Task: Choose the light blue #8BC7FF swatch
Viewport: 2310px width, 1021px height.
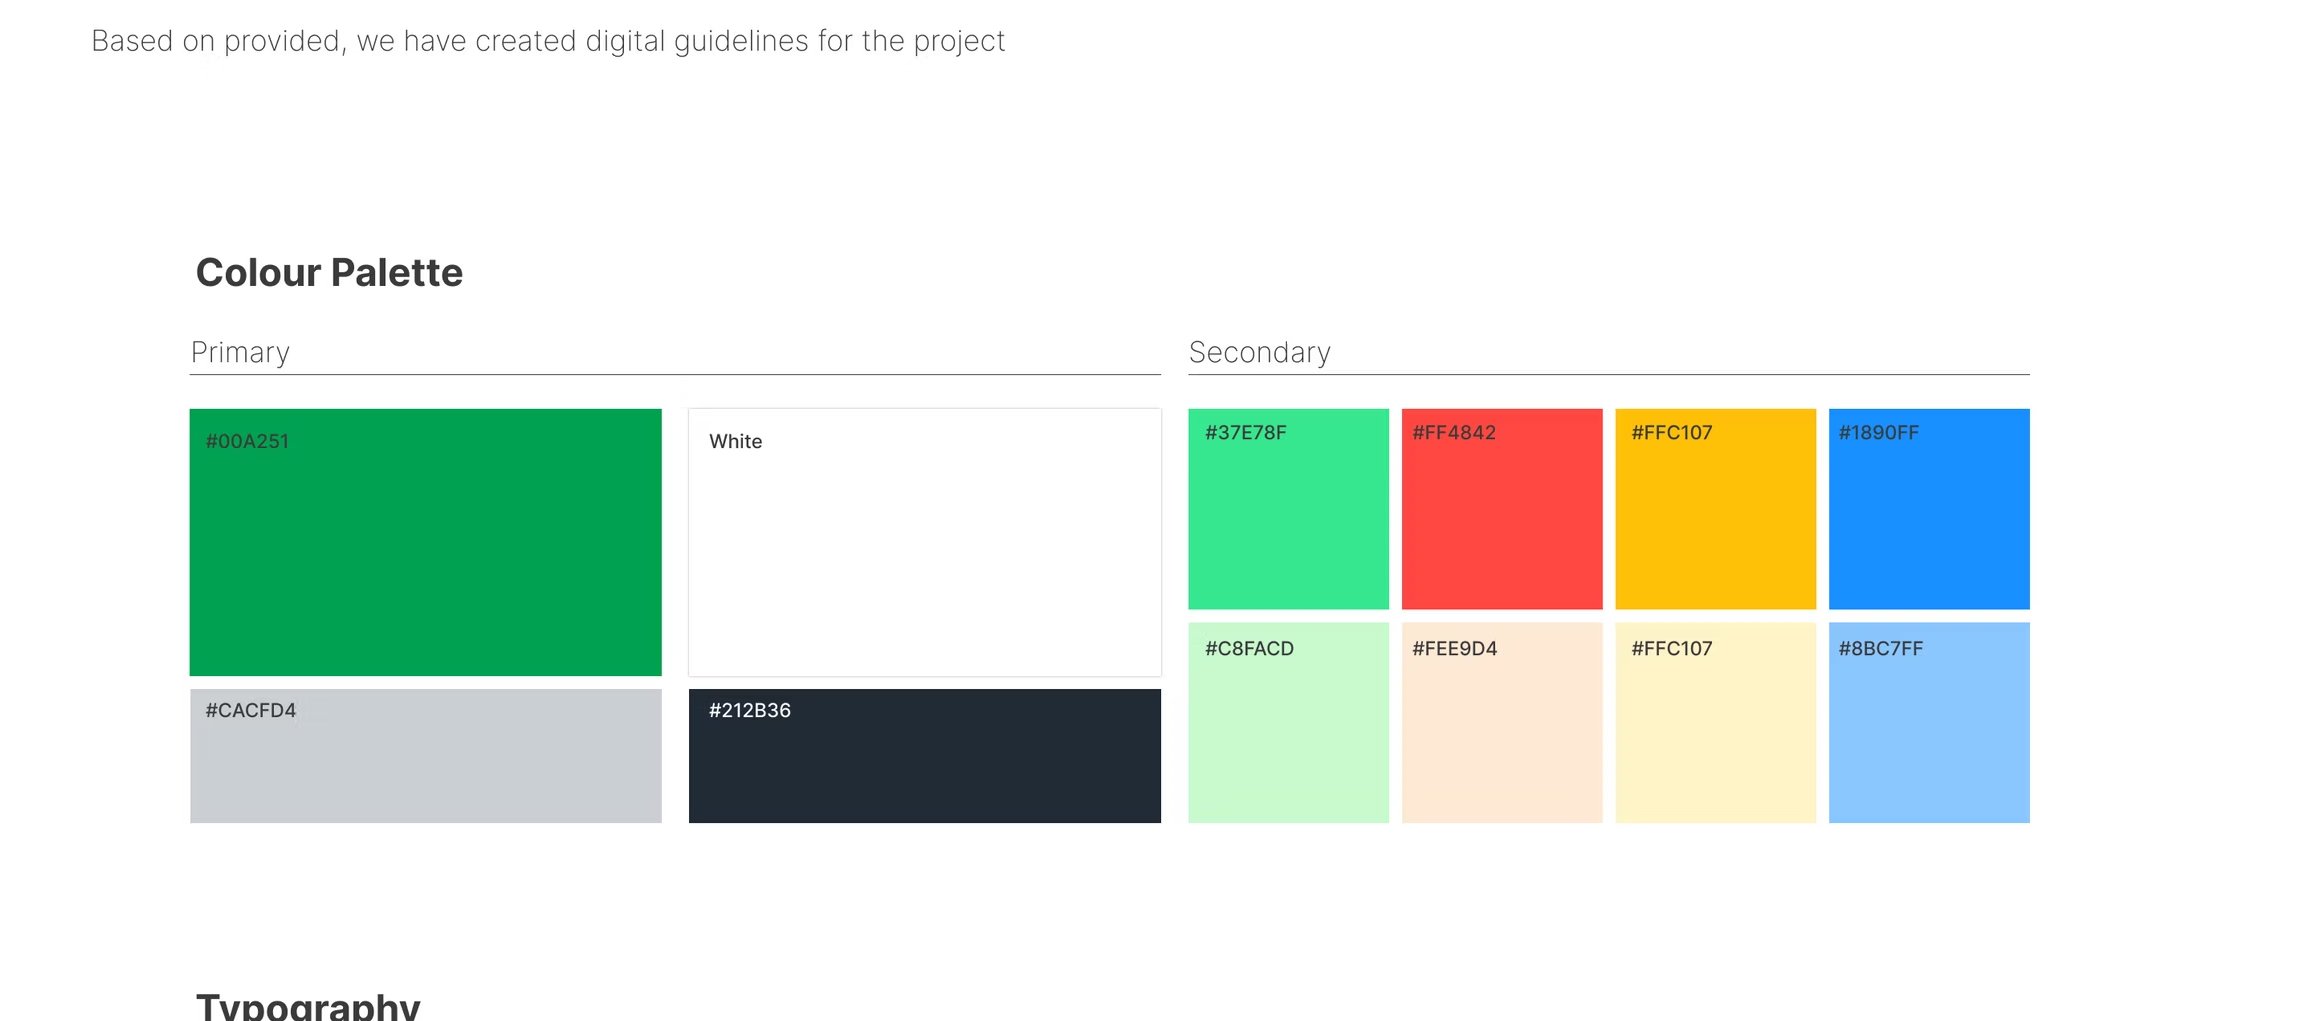Action: [x=1929, y=723]
